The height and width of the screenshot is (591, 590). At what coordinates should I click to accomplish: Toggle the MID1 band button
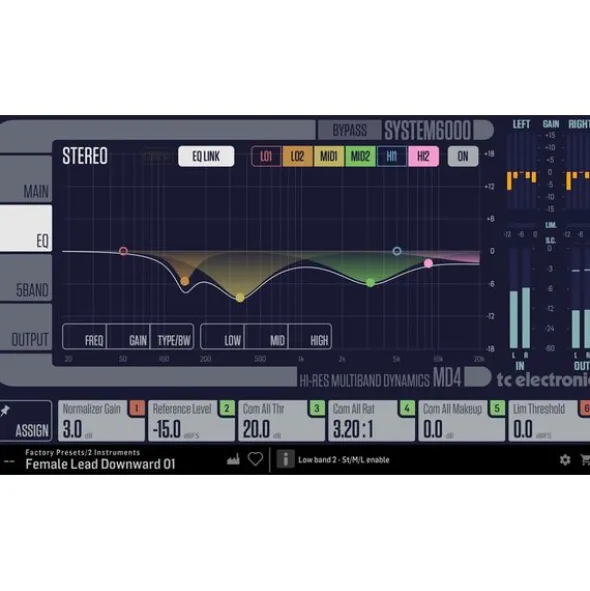pyautogui.click(x=329, y=156)
